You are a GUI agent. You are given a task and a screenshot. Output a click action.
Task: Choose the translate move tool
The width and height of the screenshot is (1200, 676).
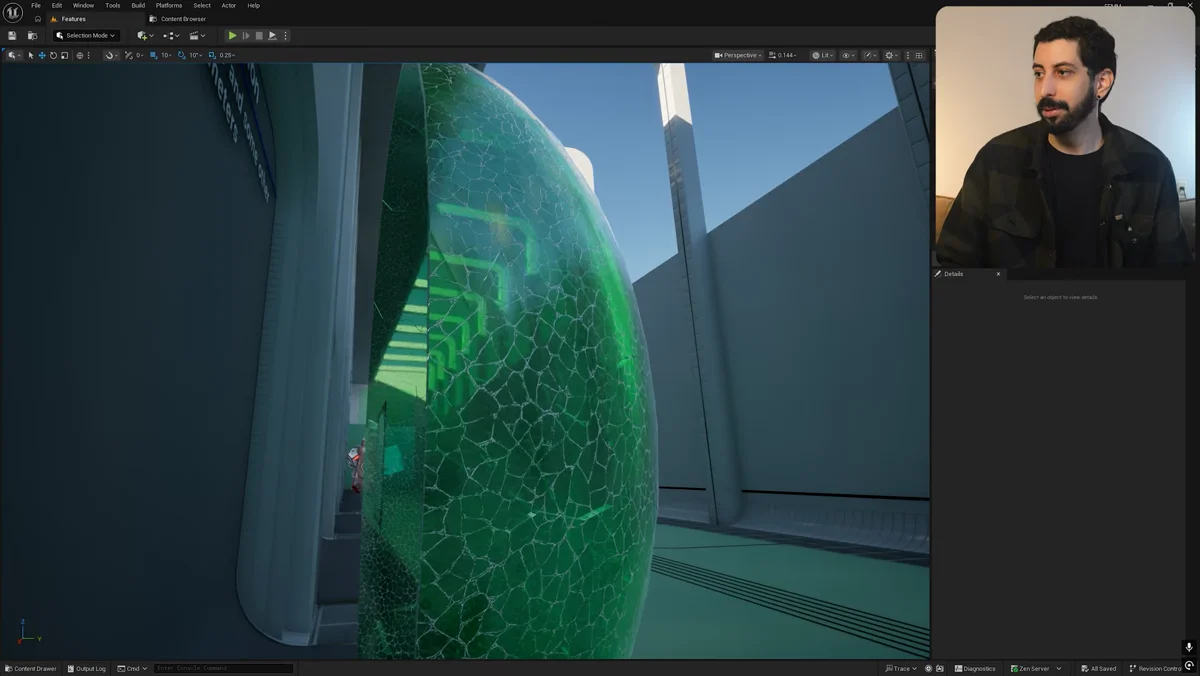(42, 55)
